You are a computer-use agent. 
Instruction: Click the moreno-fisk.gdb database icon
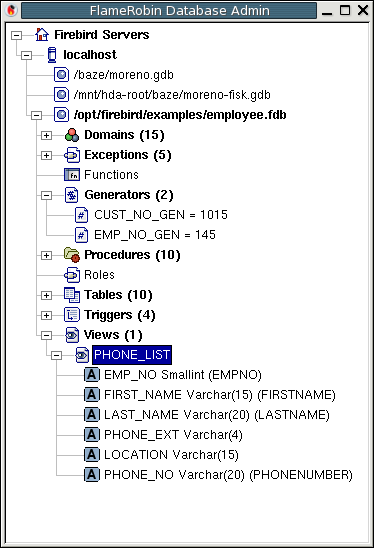click(62, 95)
